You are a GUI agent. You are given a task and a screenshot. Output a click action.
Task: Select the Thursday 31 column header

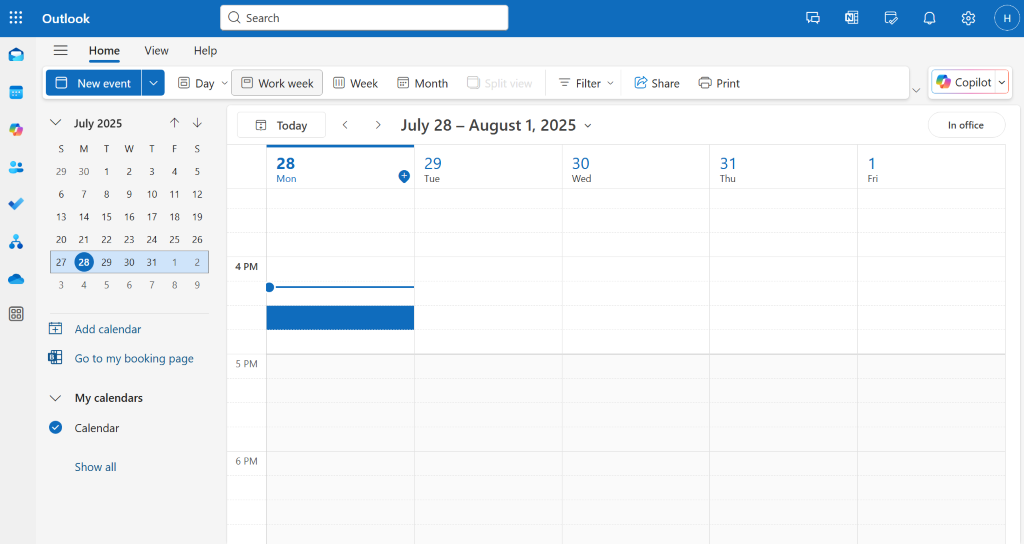tap(783, 168)
